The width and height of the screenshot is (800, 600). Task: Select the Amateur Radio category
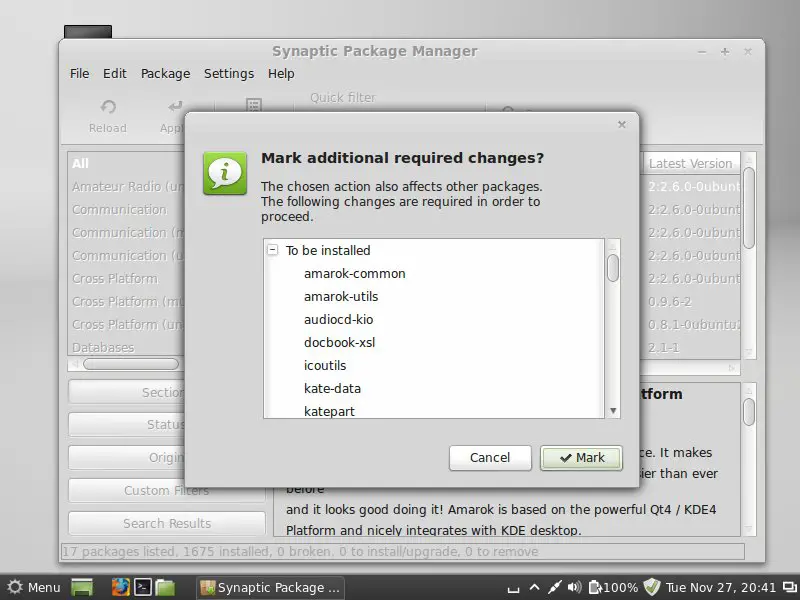coord(128,187)
